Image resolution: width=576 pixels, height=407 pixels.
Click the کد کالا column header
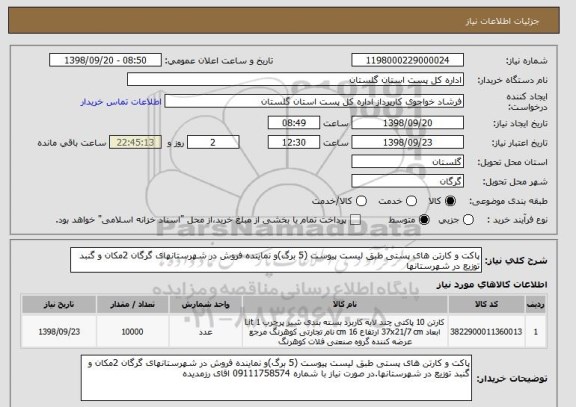(486, 305)
